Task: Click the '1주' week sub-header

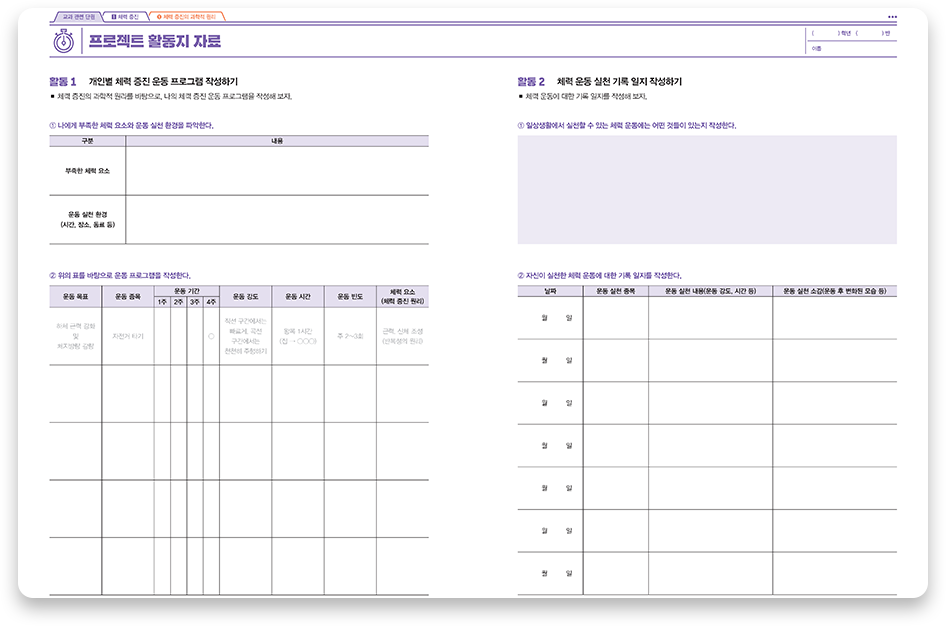Action: [x=162, y=302]
